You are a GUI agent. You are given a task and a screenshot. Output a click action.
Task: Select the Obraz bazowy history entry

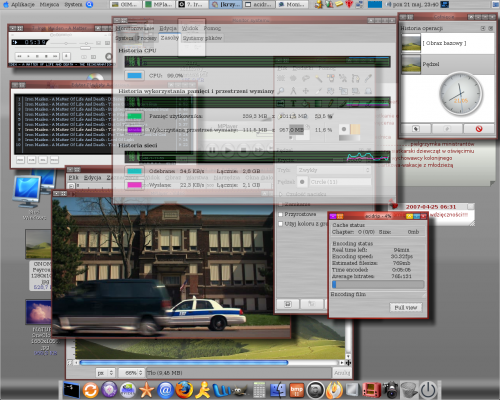[x=447, y=43]
